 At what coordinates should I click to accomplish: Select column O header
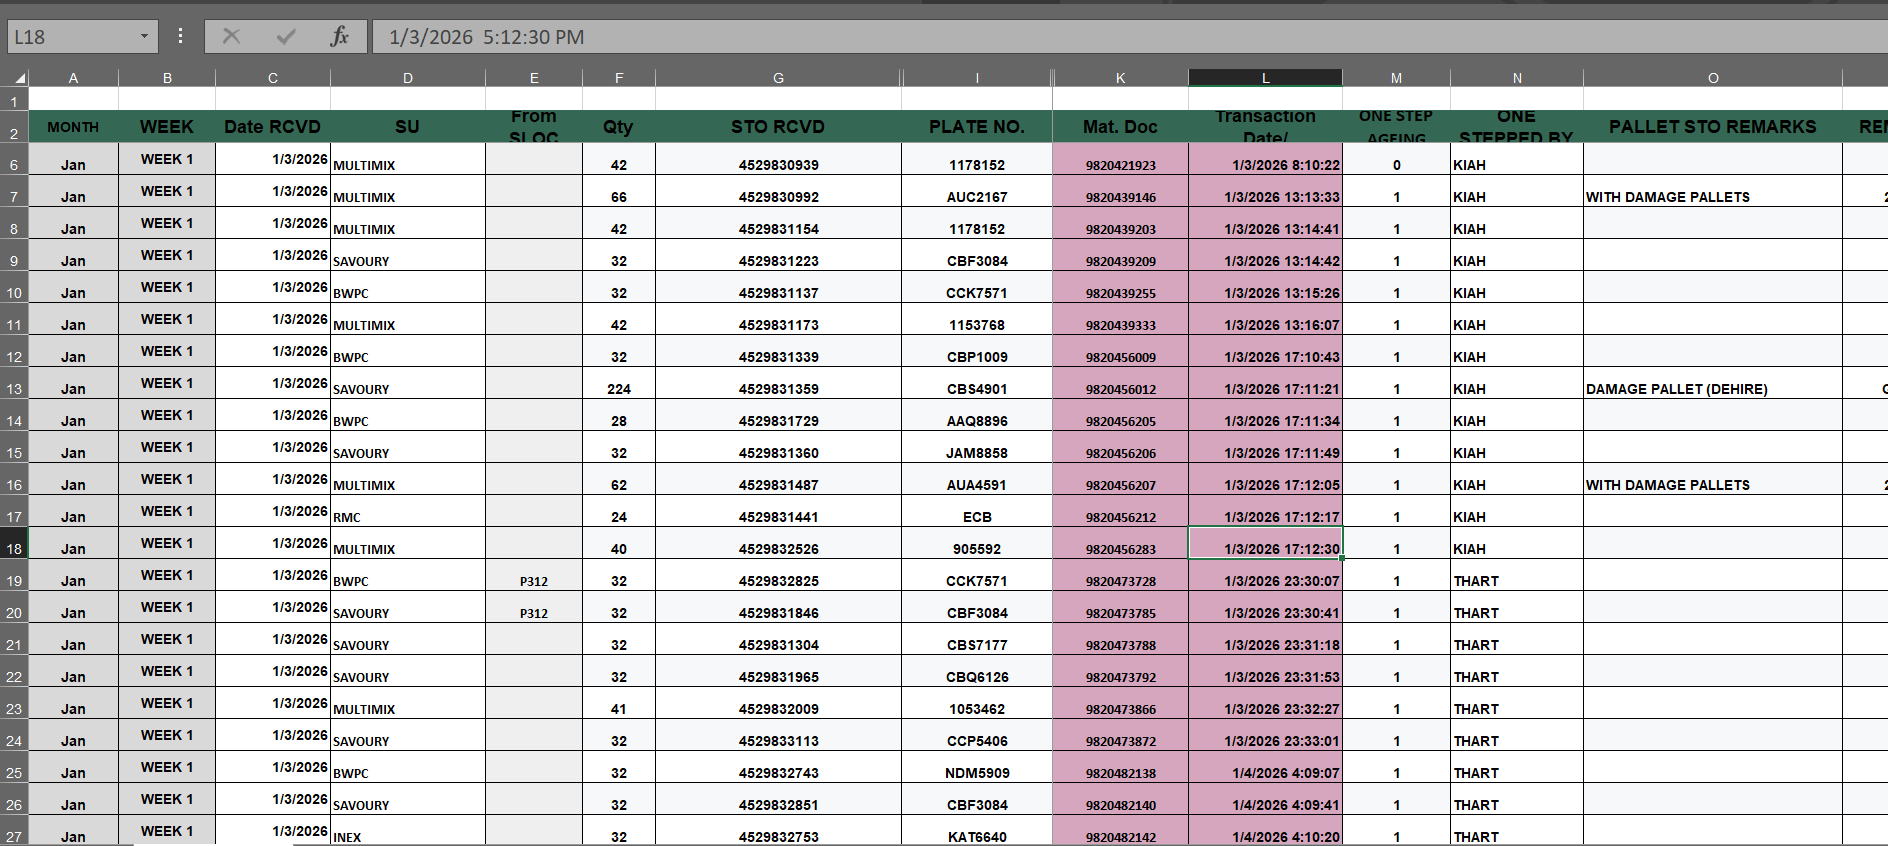(1712, 78)
